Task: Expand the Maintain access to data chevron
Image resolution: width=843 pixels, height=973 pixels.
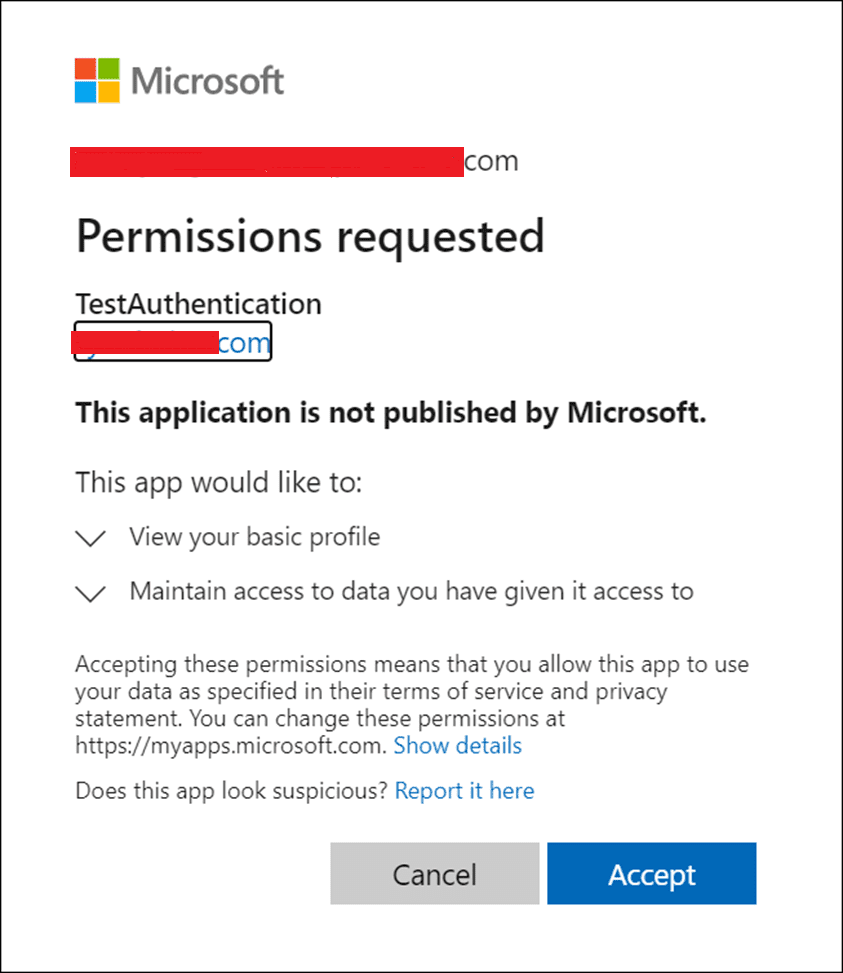Action: coord(91,593)
